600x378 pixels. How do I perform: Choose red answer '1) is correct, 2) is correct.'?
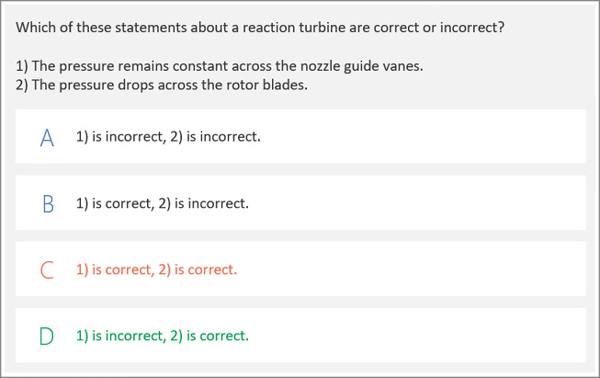[157, 270]
